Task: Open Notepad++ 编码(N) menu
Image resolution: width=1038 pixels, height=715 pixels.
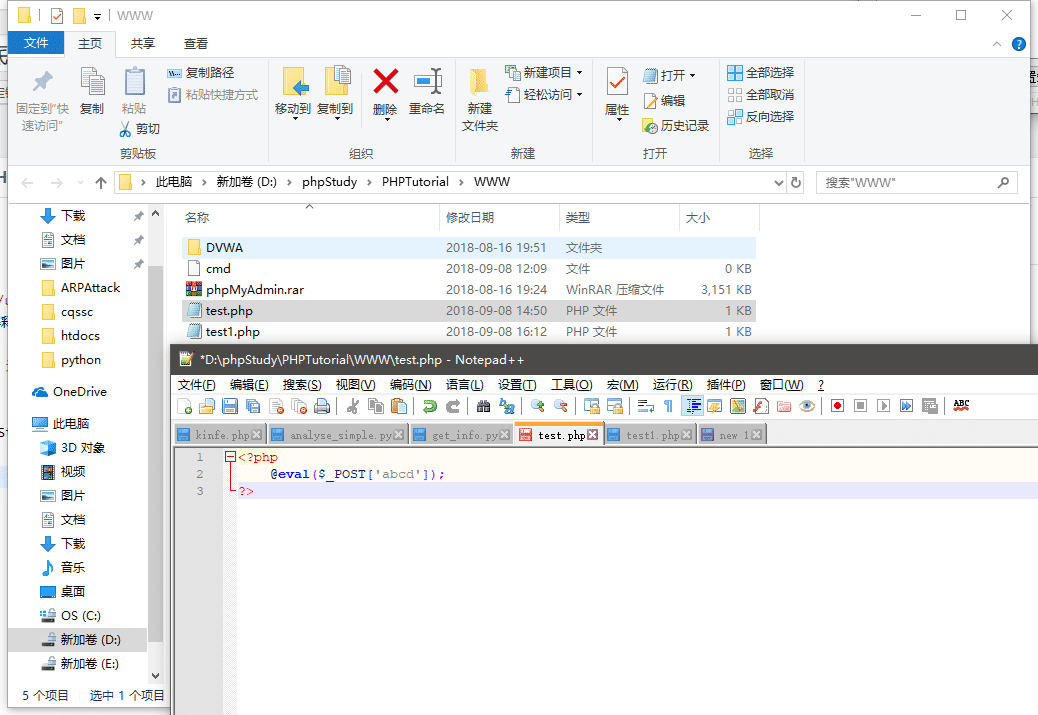Action: pyautogui.click(x=410, y=385)
